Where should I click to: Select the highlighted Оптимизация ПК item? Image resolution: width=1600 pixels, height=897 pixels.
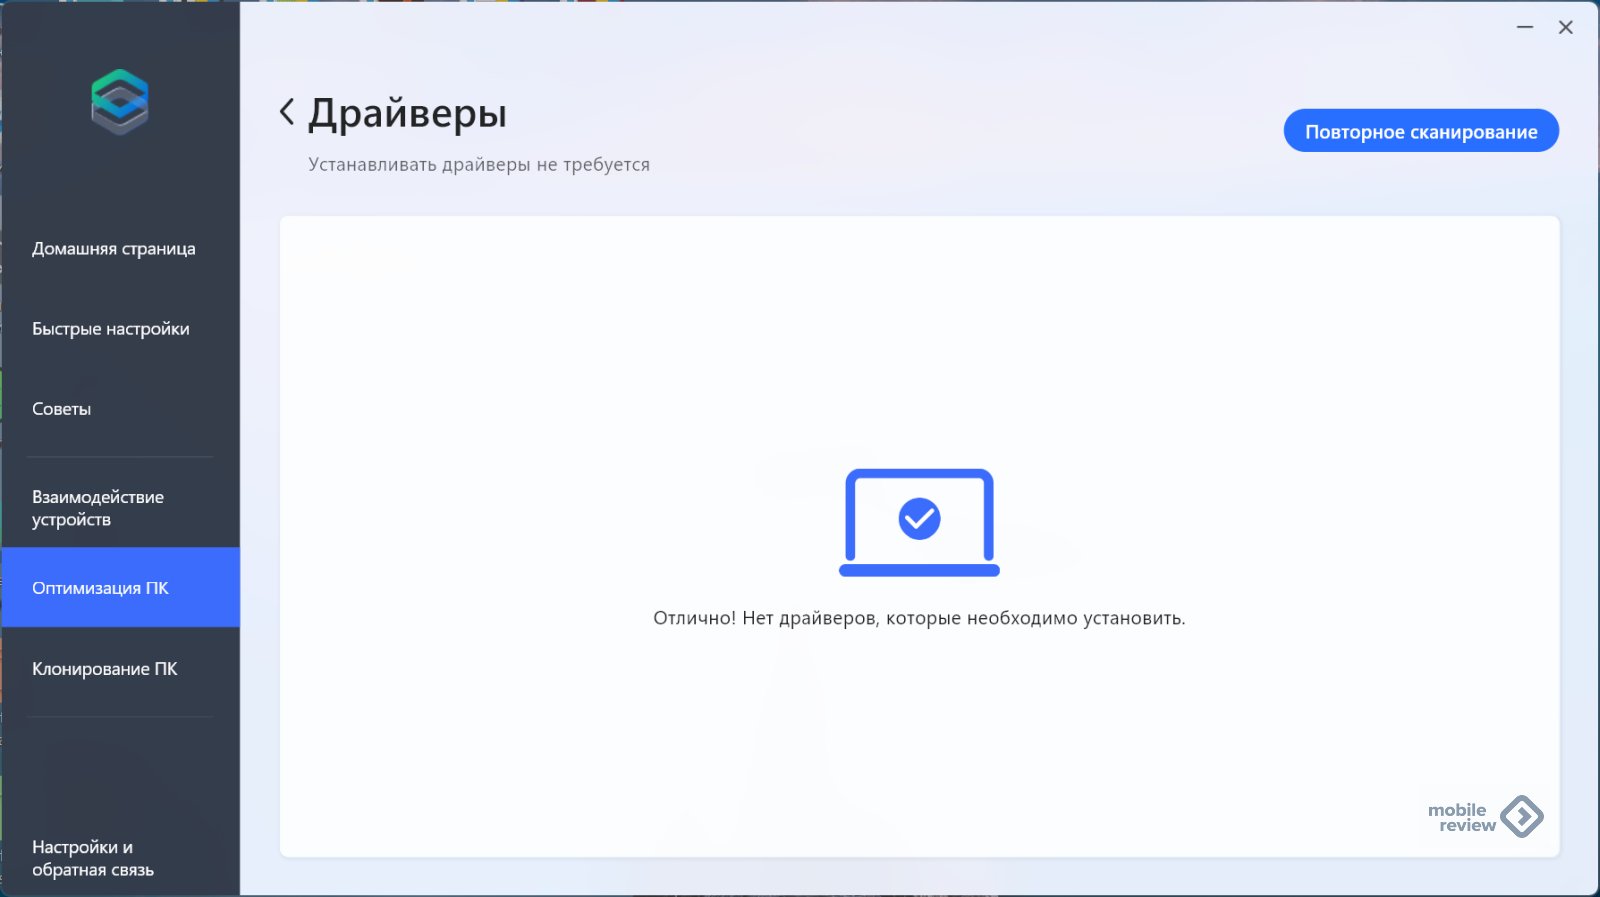101,588
